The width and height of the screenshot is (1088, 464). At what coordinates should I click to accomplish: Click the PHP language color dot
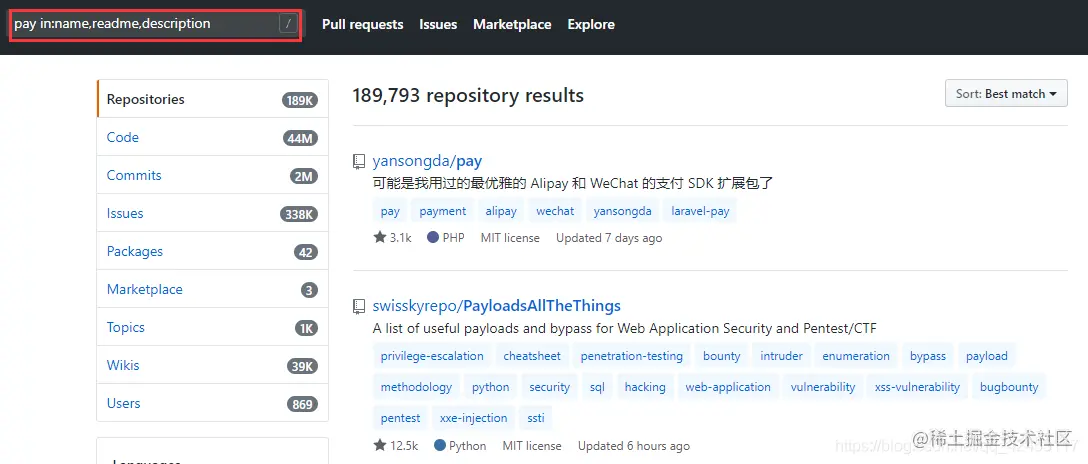(433, 237)
